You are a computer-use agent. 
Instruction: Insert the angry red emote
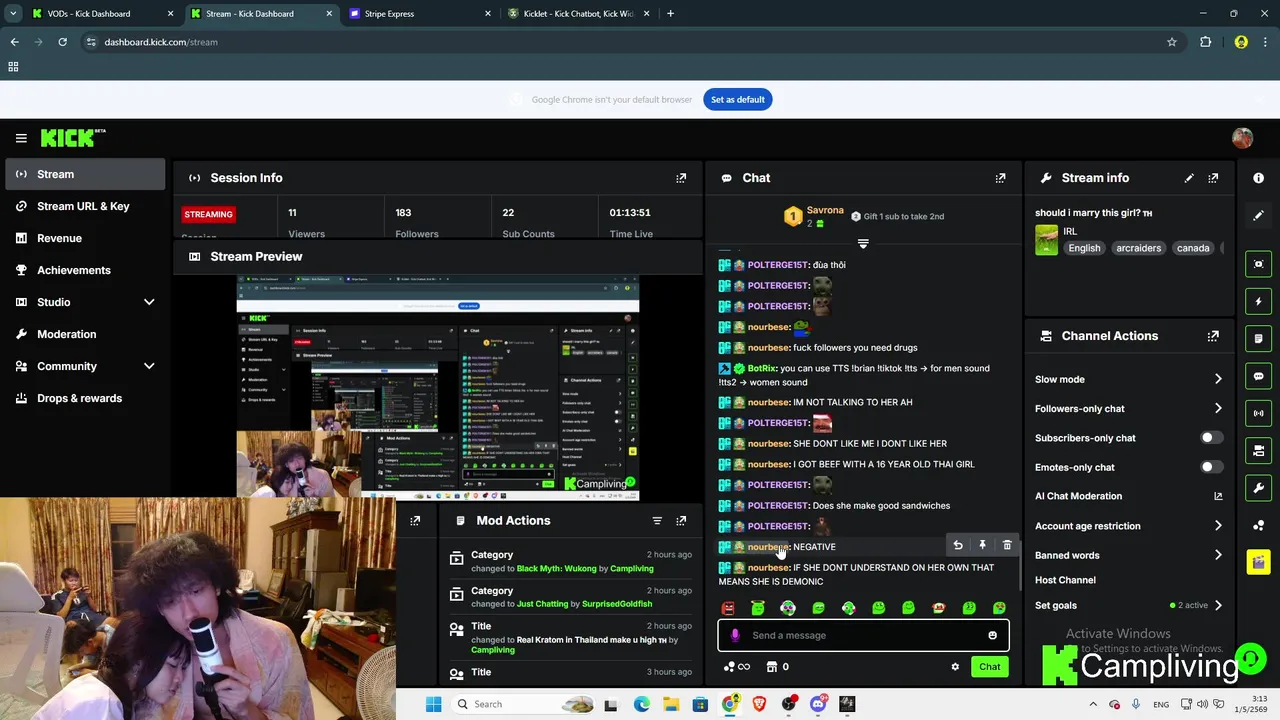pos(728,608)
